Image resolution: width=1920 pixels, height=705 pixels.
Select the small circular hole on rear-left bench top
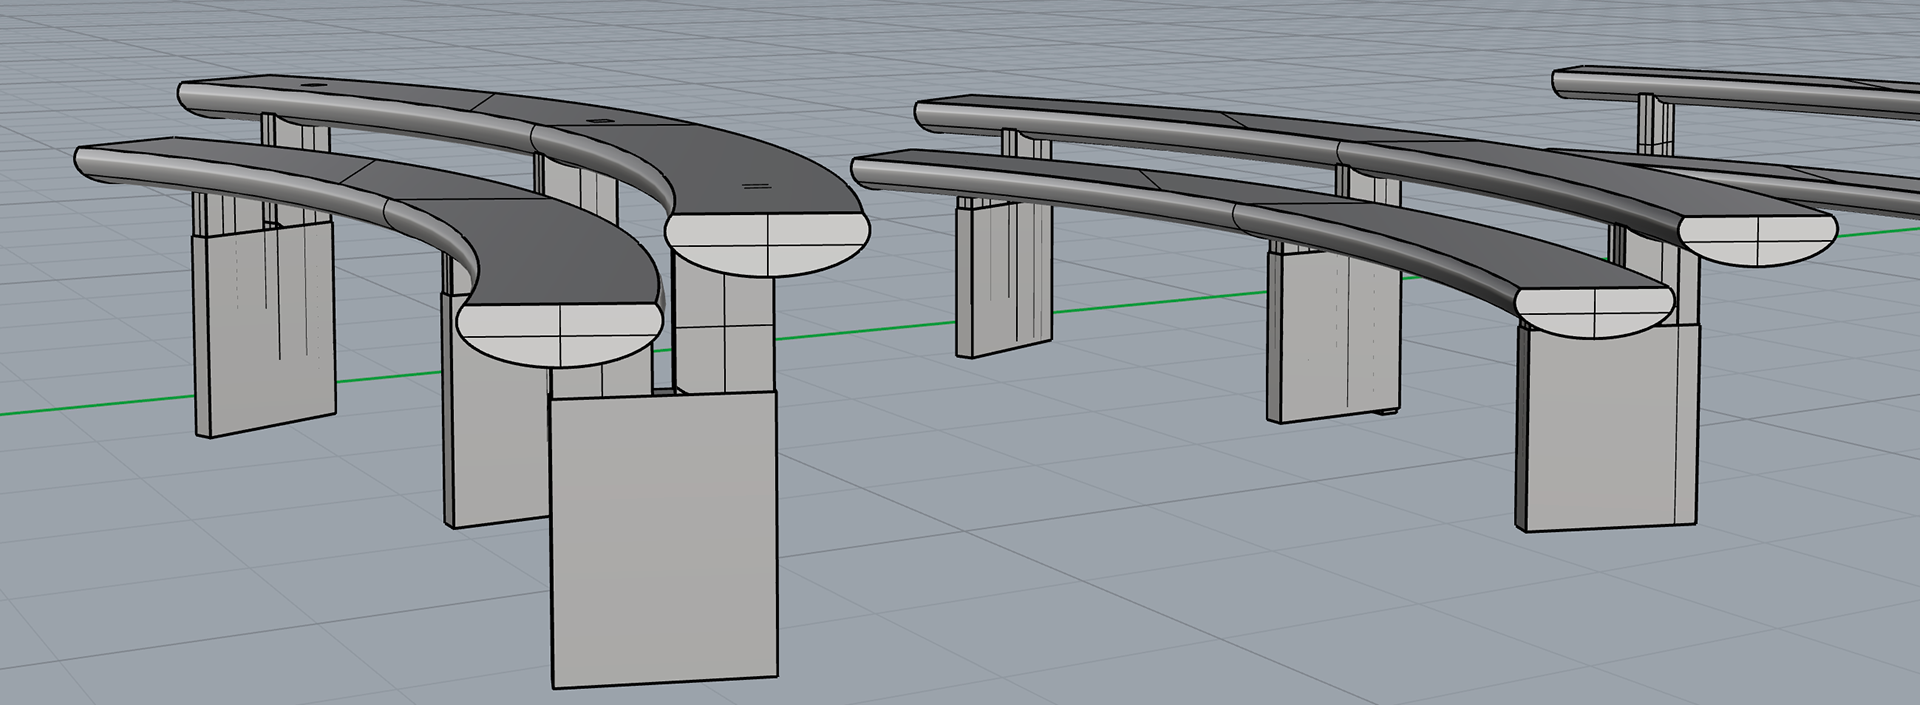313,87
